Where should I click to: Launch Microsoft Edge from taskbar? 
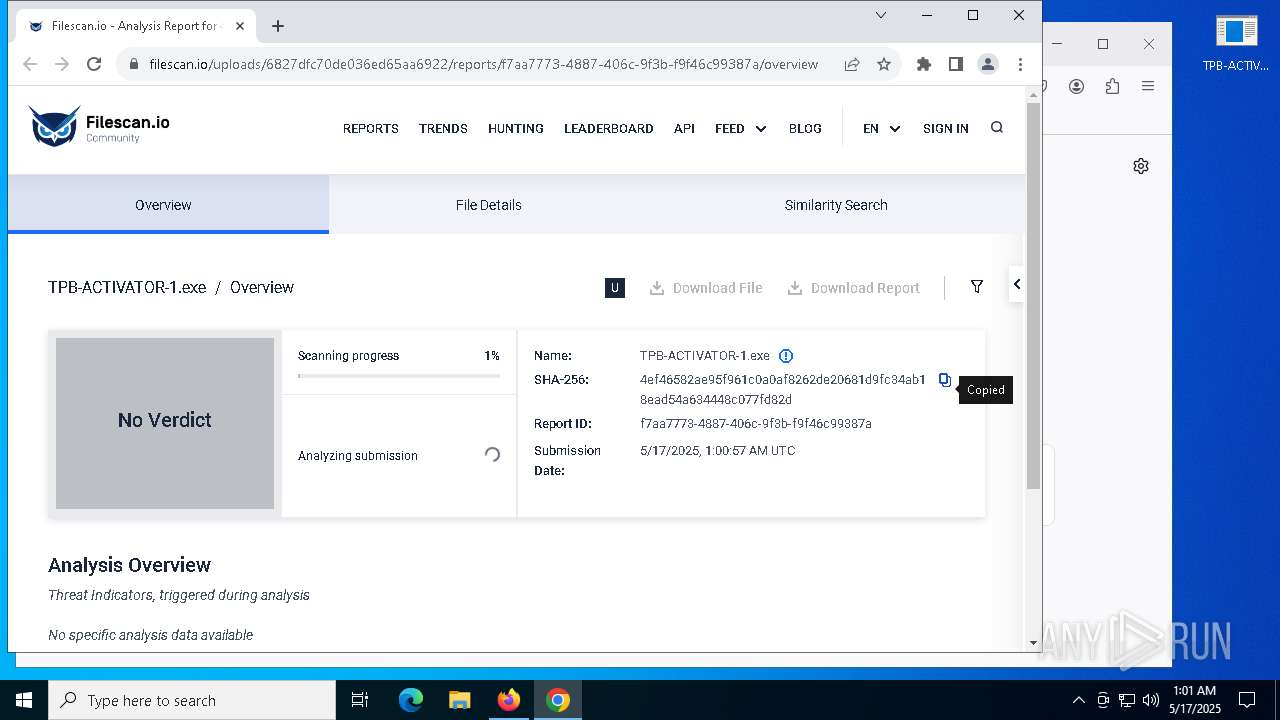pyautogui.click(x=411, y=700)
